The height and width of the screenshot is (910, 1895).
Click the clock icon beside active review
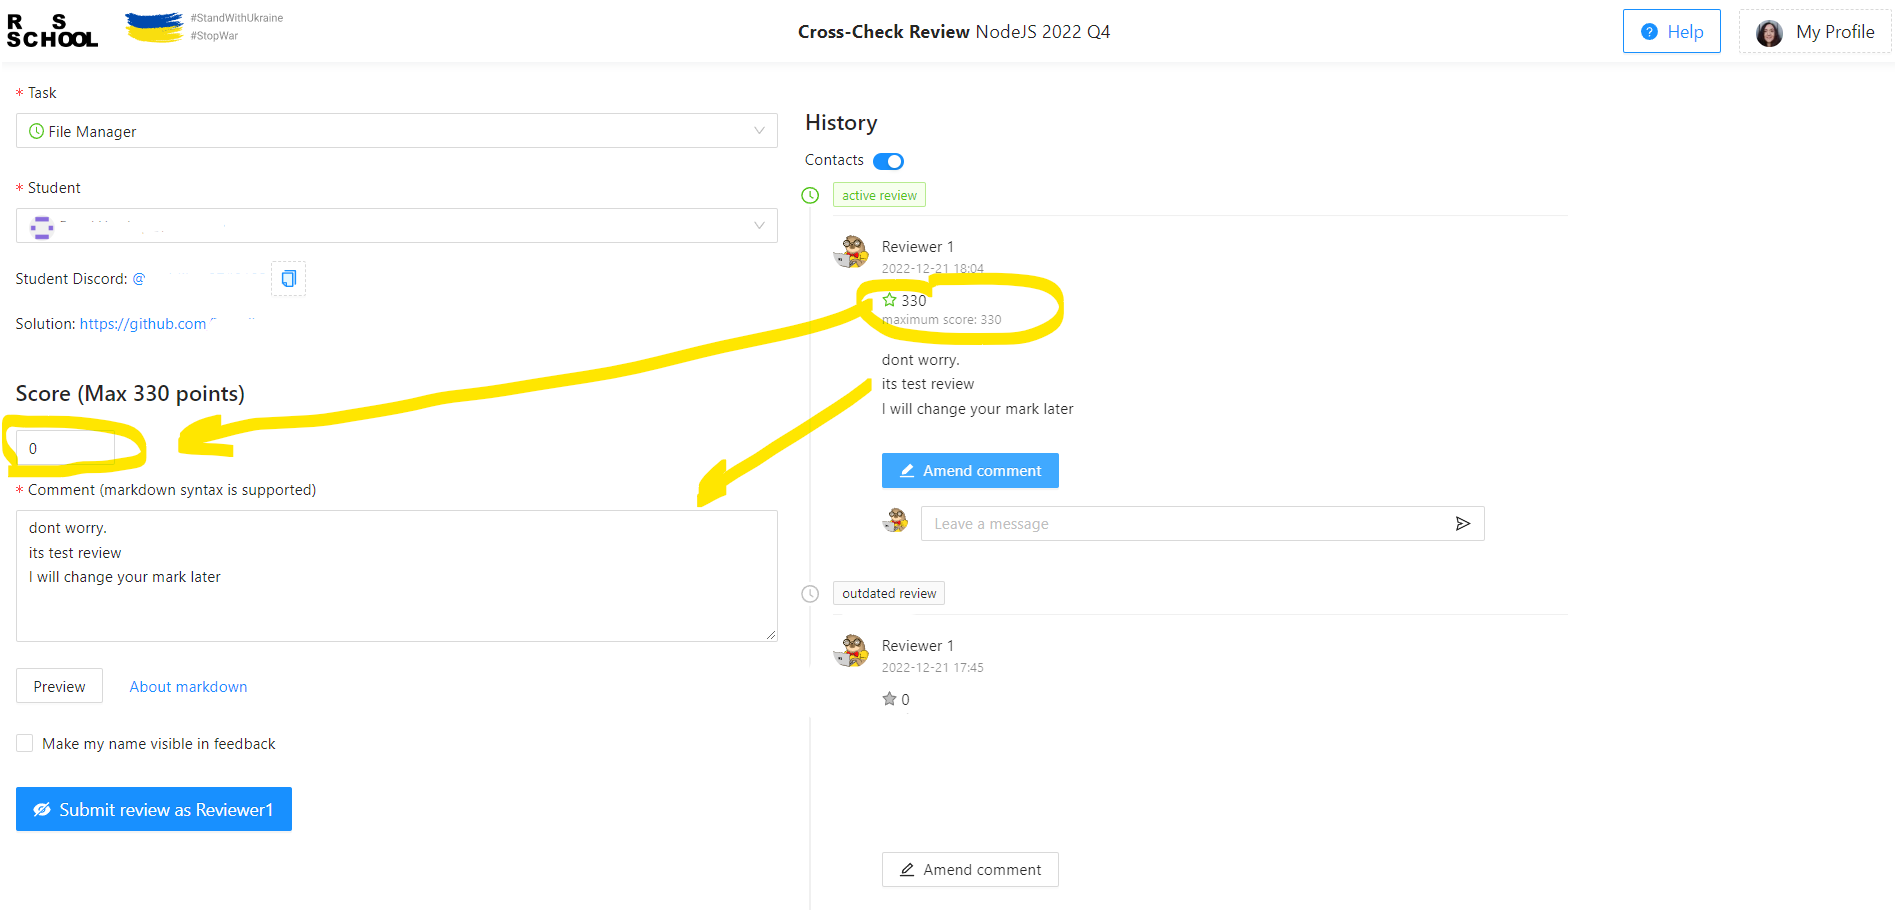click(x=809, y=195)
